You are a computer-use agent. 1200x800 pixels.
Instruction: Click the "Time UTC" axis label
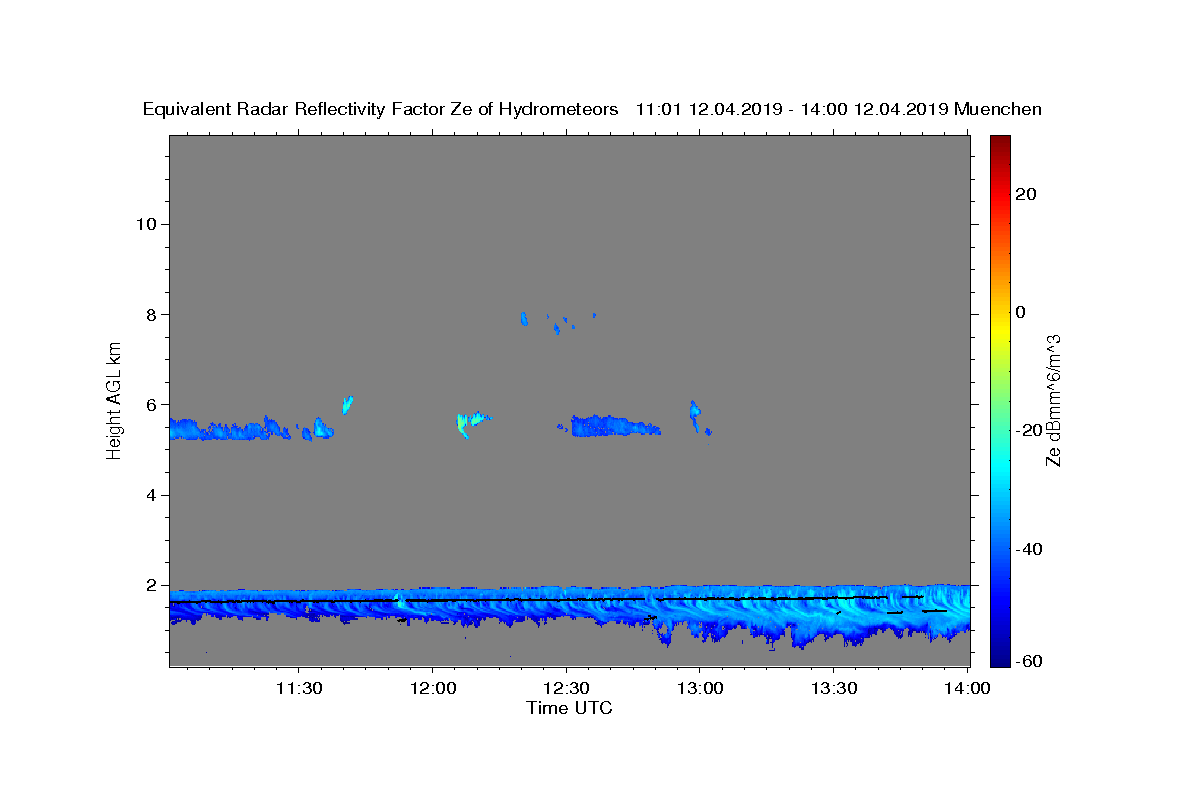tap(569, 708)
